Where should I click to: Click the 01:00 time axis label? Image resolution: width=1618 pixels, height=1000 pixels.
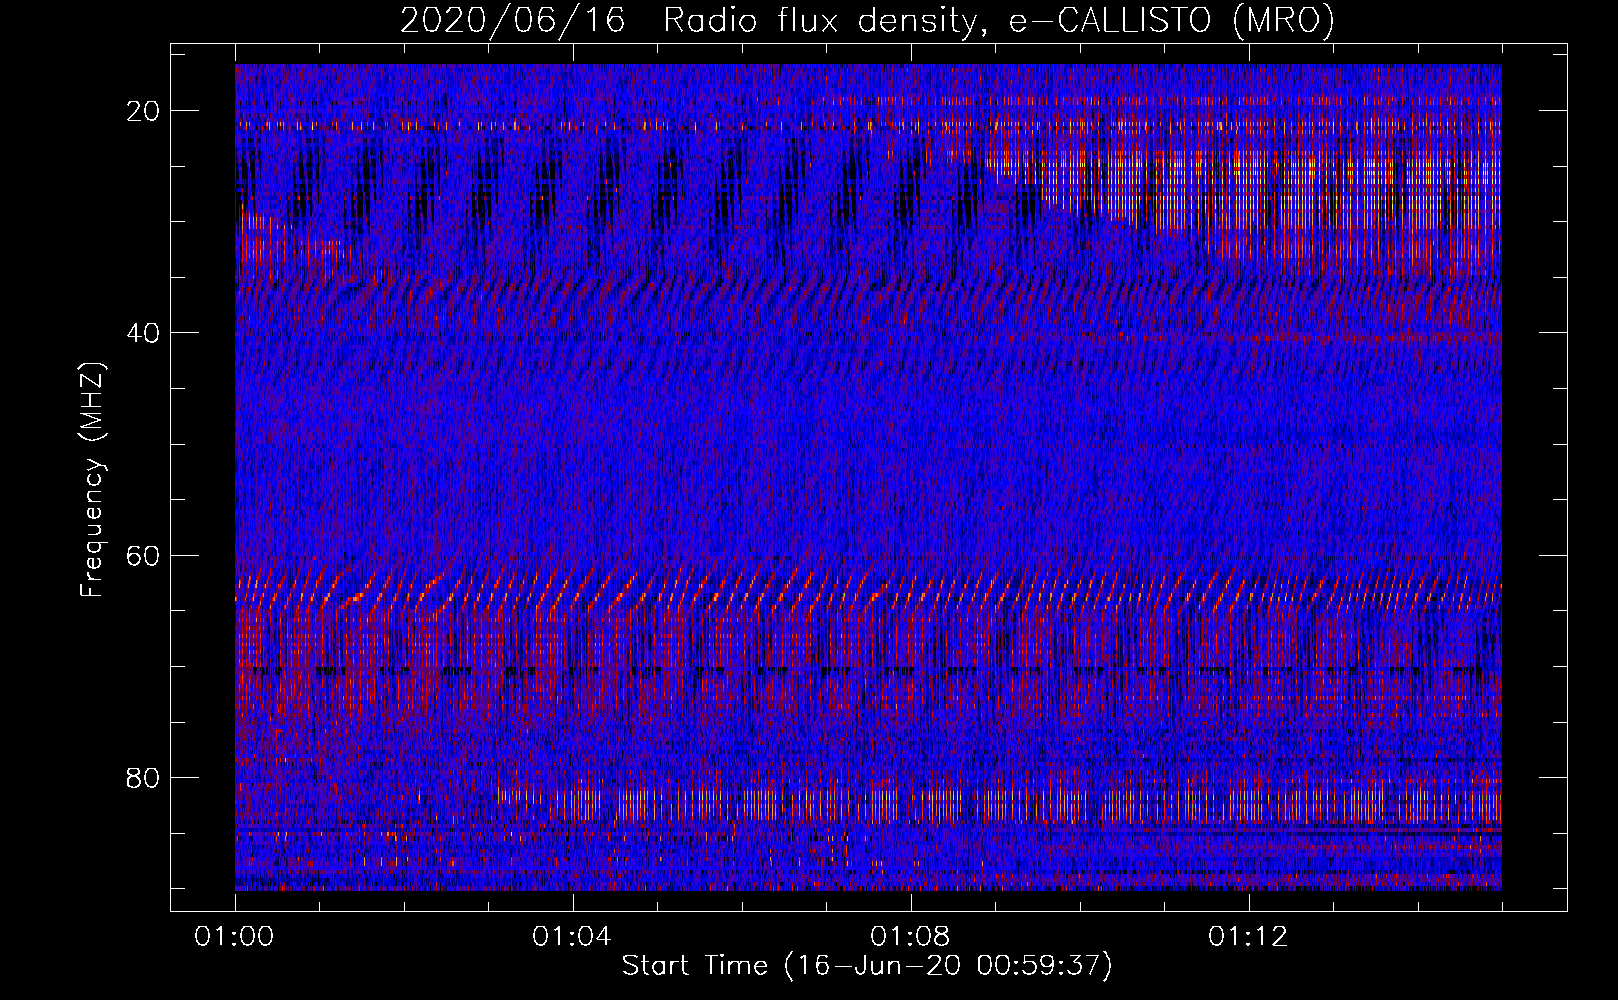(x=235, y=936)
